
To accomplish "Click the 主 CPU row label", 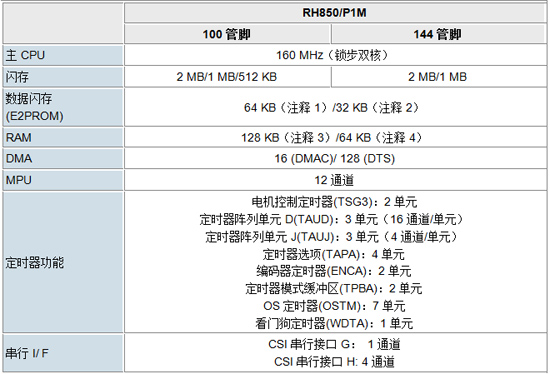I will click(63, 55).
